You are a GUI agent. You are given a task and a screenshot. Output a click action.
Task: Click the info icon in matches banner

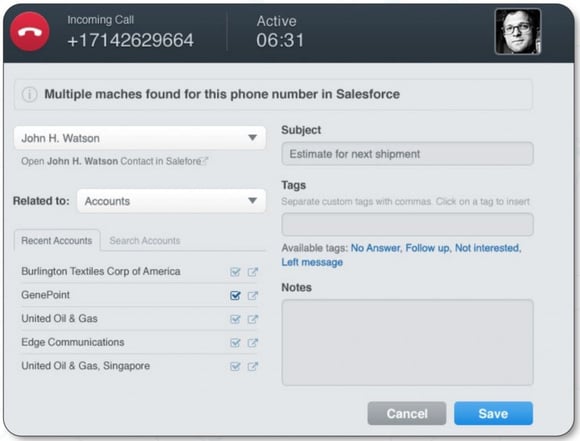tap(29, 94)
